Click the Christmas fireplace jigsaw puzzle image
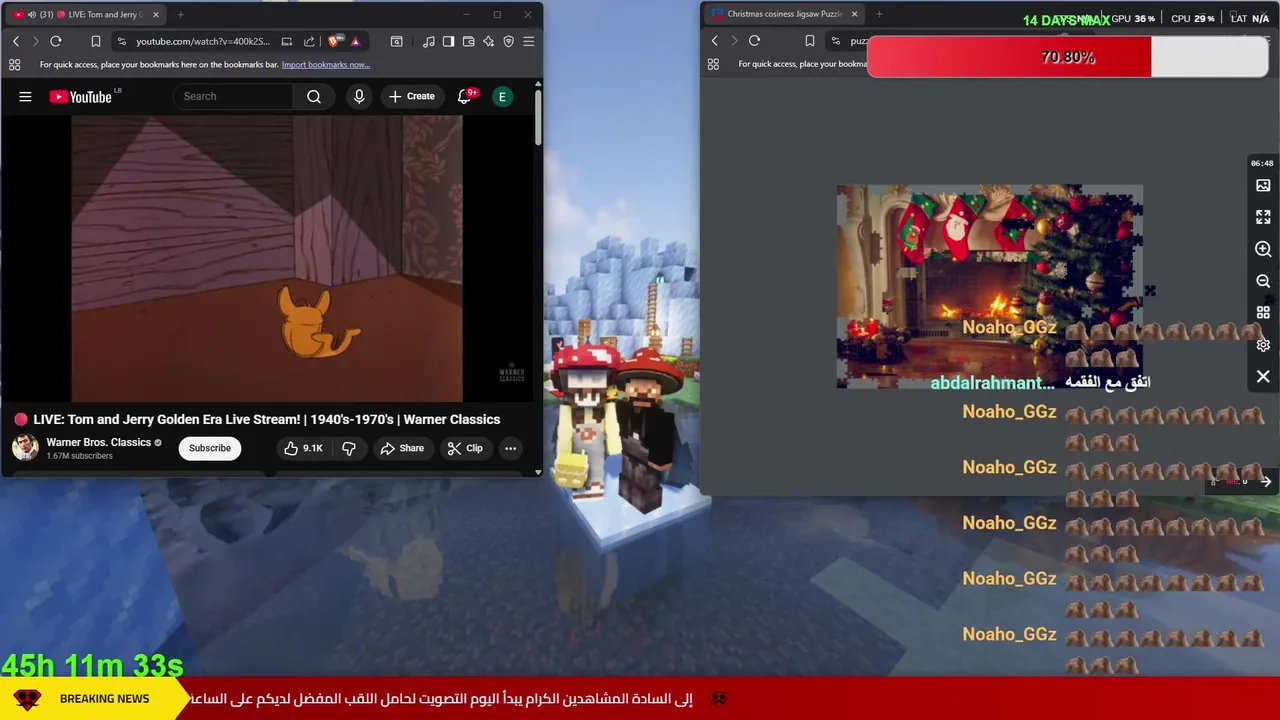This screenshot has height=720, width=1280. (x=989, y=286)
